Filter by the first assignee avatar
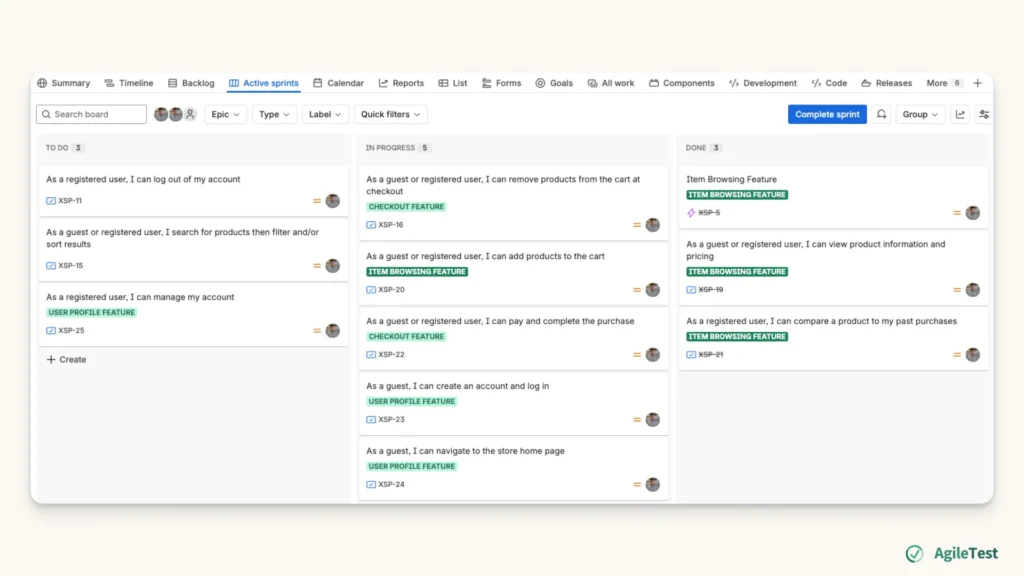Viewport: 1024px width, 576px height. pos(161,114)
